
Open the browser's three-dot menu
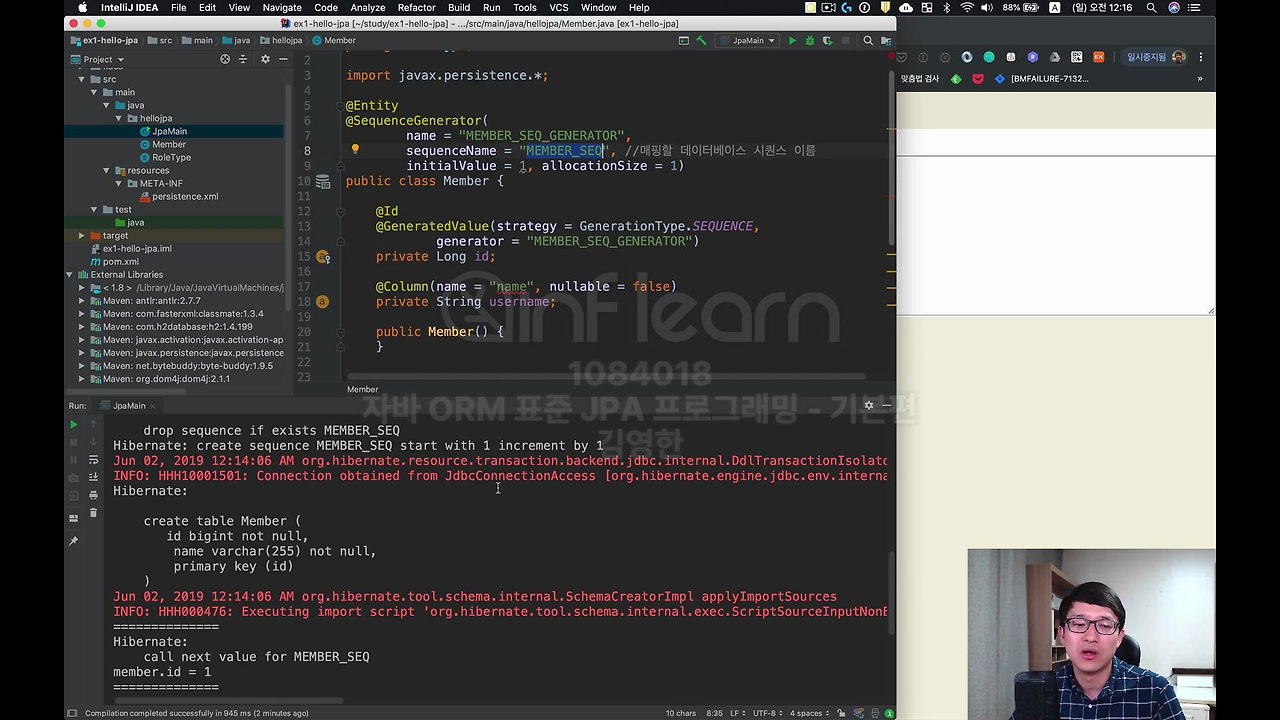tap(1201, 57)
